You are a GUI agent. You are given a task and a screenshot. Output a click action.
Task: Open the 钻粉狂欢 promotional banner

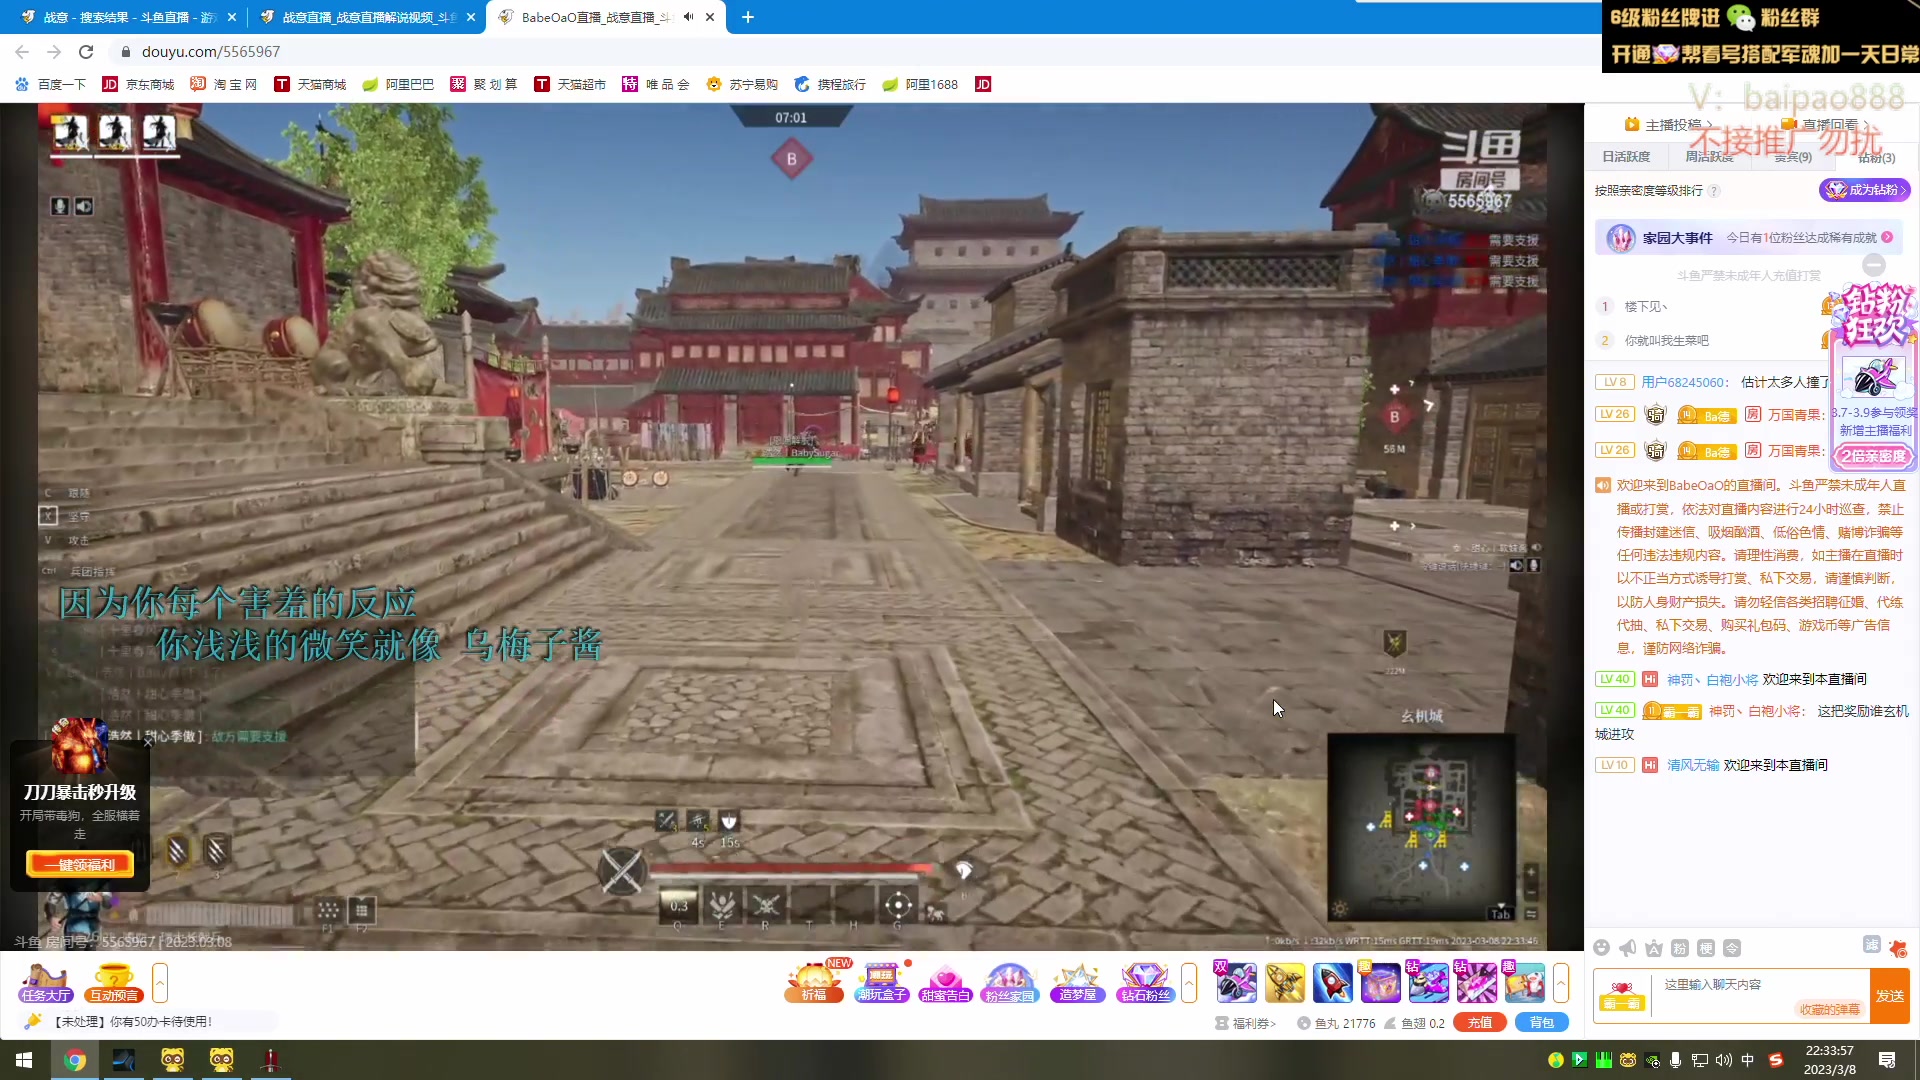point(1874,378)
